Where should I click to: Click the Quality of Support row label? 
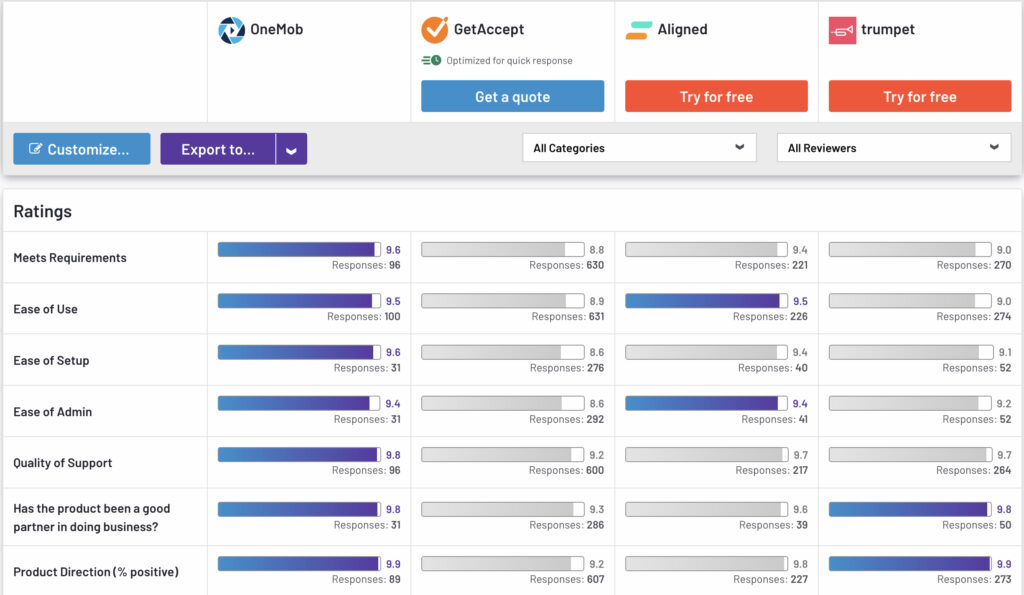coord(63,463)
